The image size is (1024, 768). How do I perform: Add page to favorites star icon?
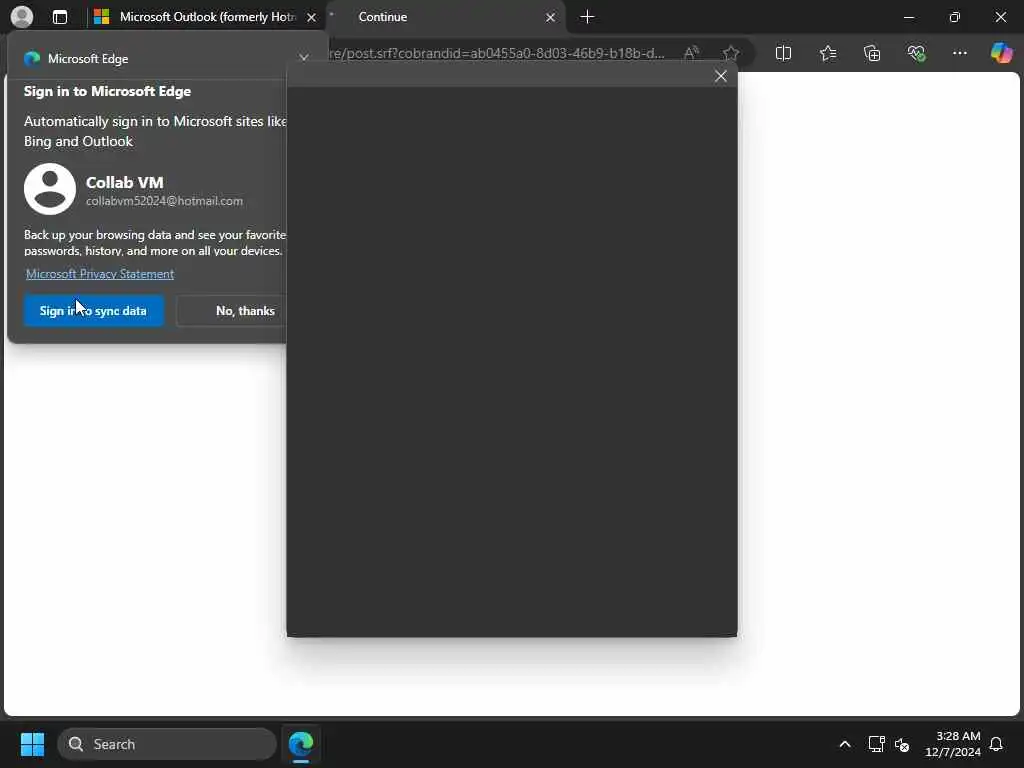731,53
